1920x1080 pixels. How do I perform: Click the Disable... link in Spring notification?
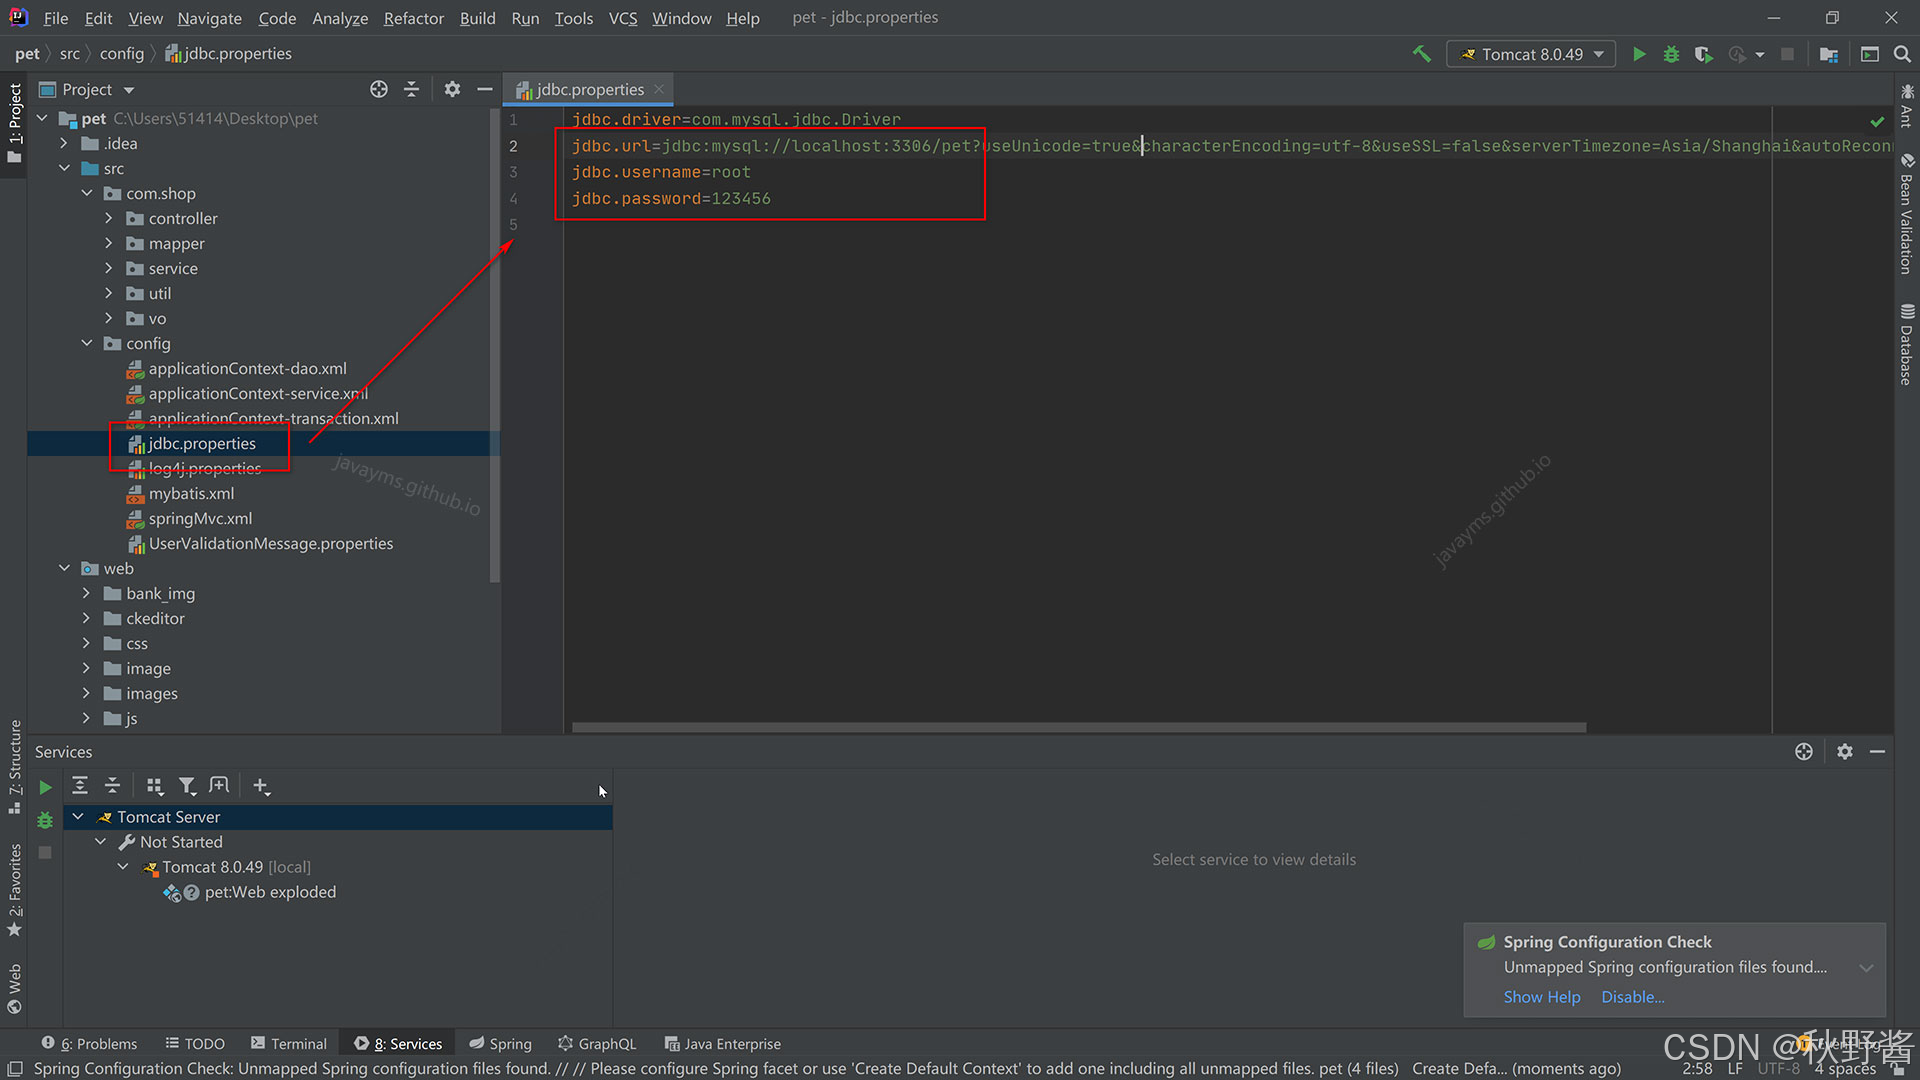[x=1632, y=997]
